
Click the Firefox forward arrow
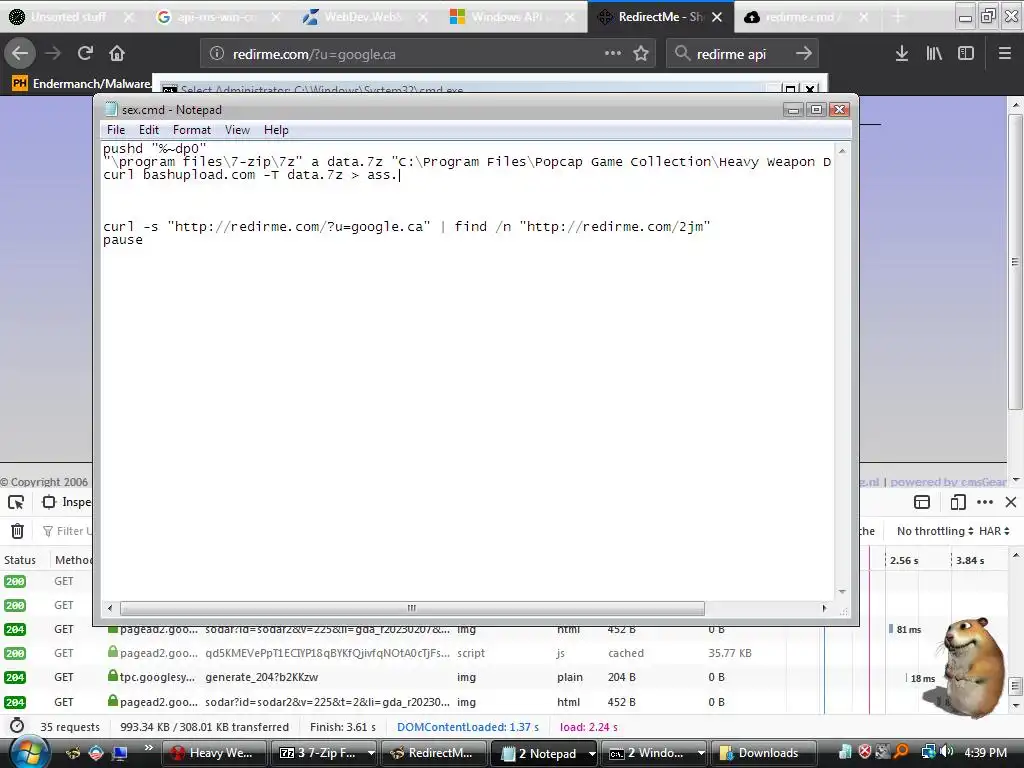pos(53,54)
